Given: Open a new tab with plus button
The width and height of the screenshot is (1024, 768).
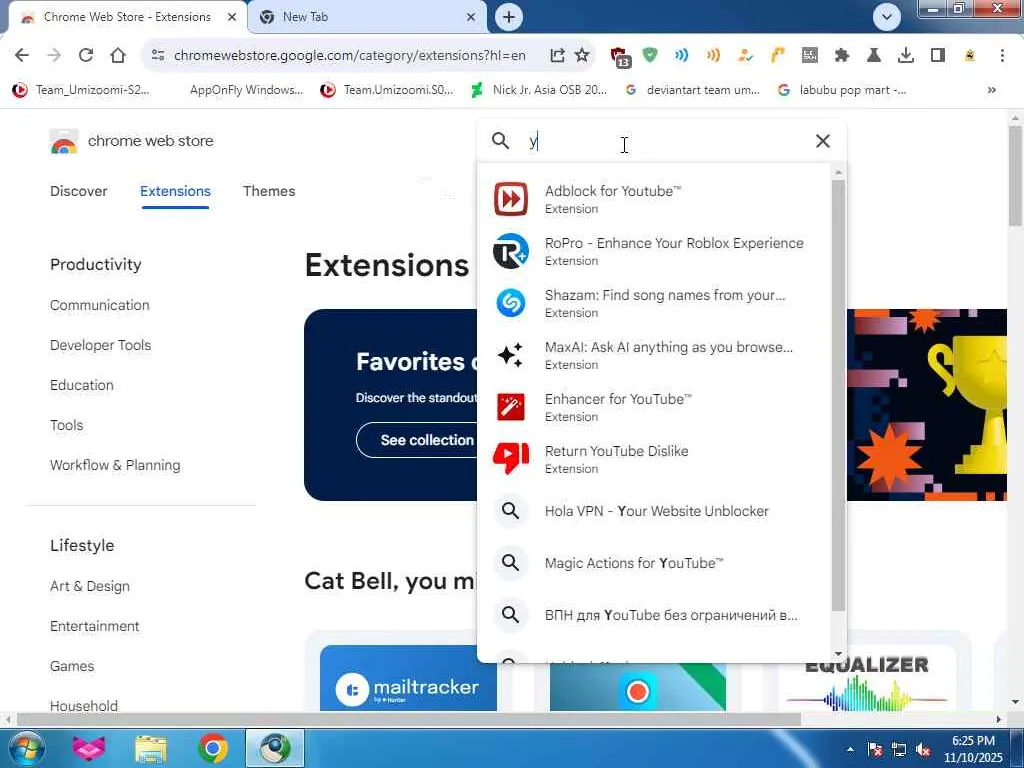Looking at the screenshot, I should [509, 17].
